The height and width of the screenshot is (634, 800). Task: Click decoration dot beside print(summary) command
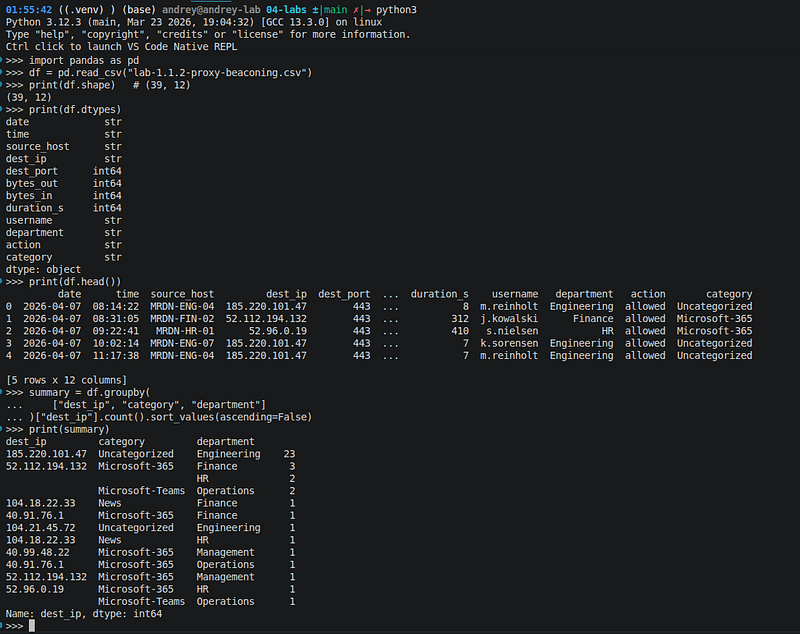click(x=1, y=429)
